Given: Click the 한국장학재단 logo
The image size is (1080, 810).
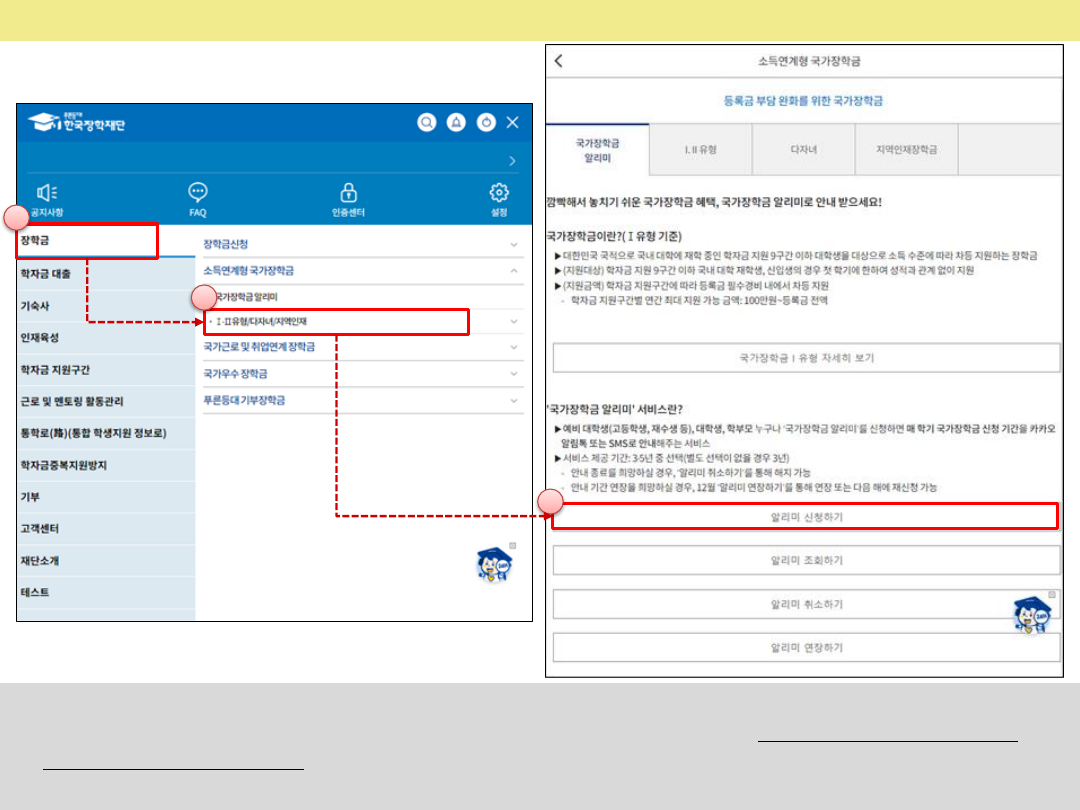Looking at the screenshot, I should 78,123.
